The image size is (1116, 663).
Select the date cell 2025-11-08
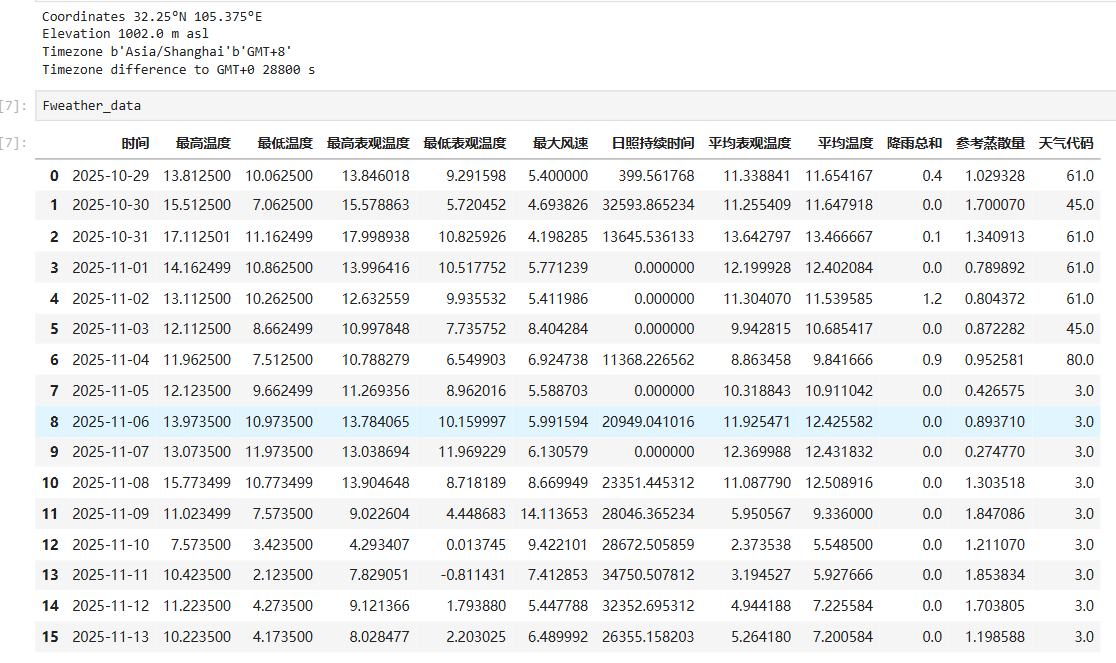point(111,483)
